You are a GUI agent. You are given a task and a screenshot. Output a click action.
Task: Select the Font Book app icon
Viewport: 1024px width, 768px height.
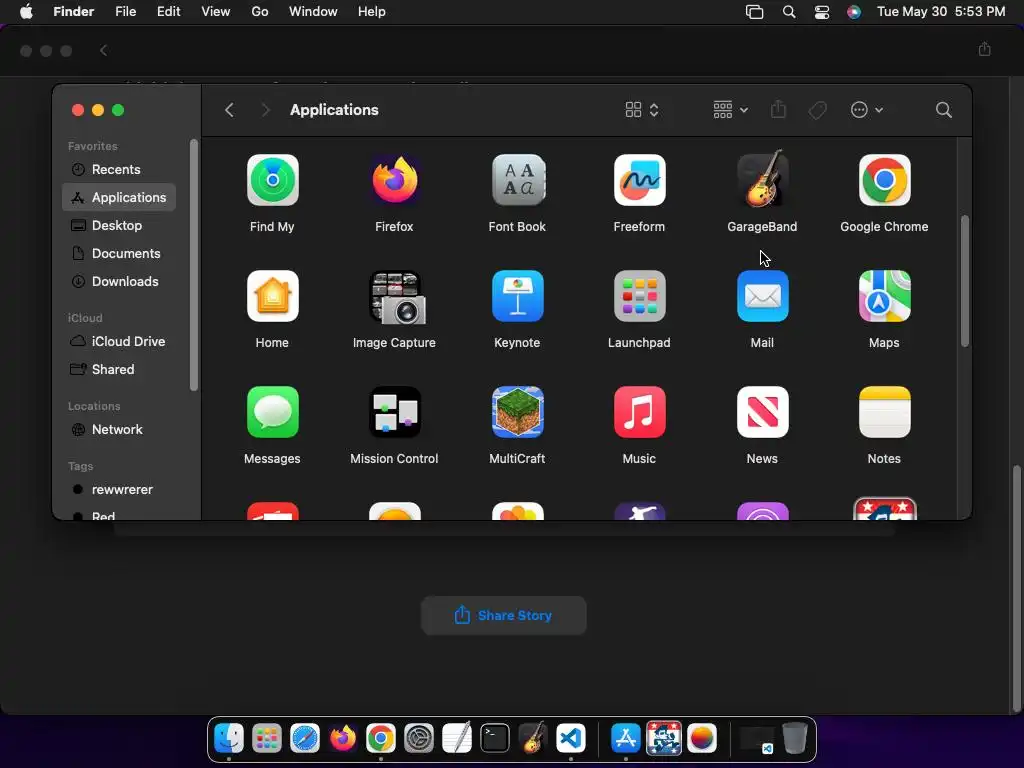[517, 180]
